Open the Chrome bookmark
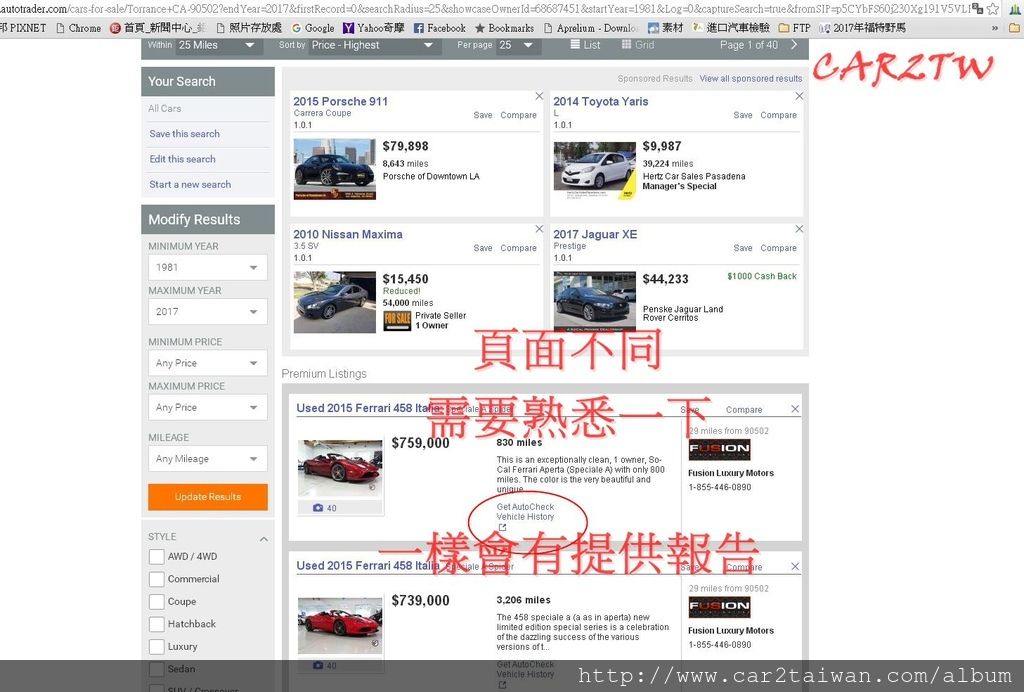The height and width of the screenshot is (692, 1024). coord(79,28)
